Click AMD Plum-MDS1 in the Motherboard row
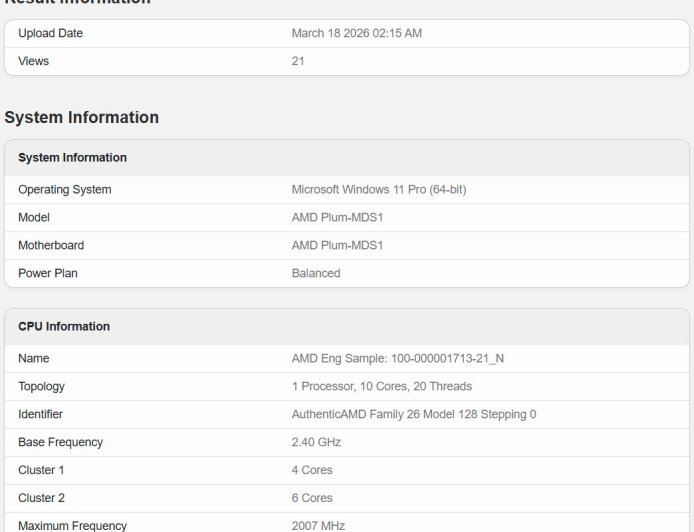This screenshot has width=694, height=532. 337,245
